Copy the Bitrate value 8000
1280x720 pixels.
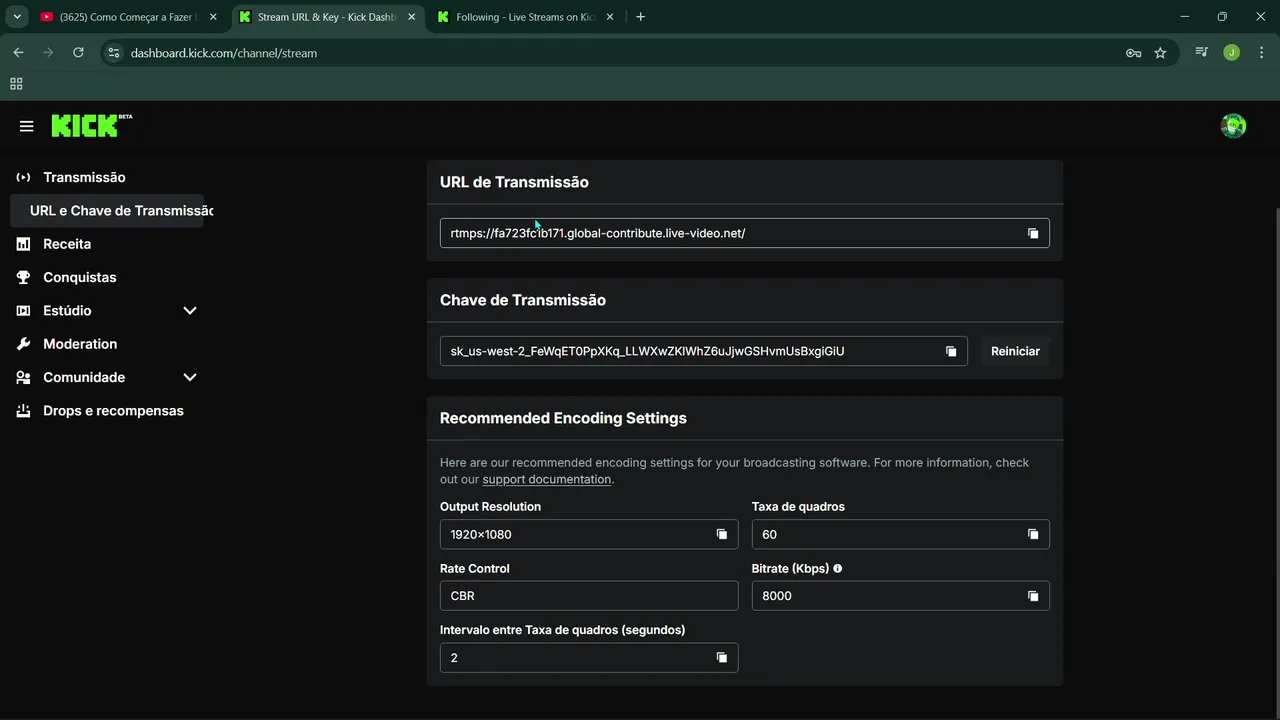(x=1033, y=596)
